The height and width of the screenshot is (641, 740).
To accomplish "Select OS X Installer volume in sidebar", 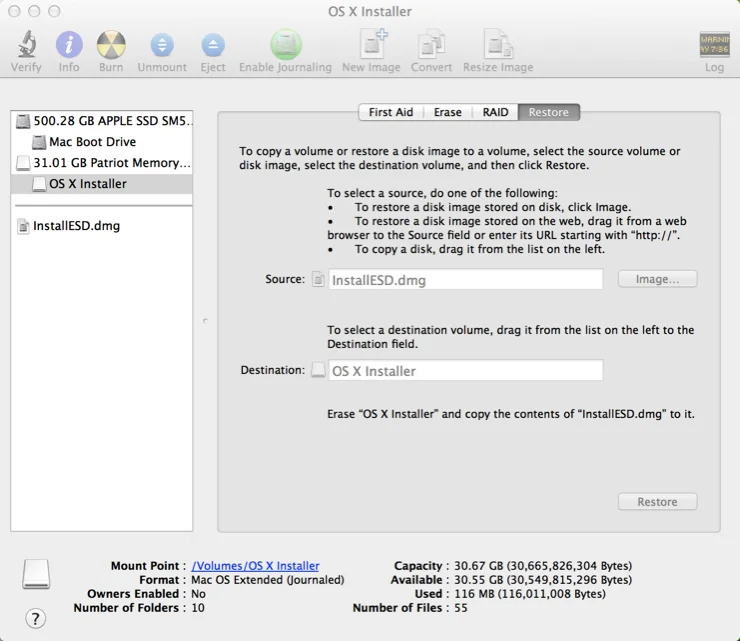I will (101, 184).
